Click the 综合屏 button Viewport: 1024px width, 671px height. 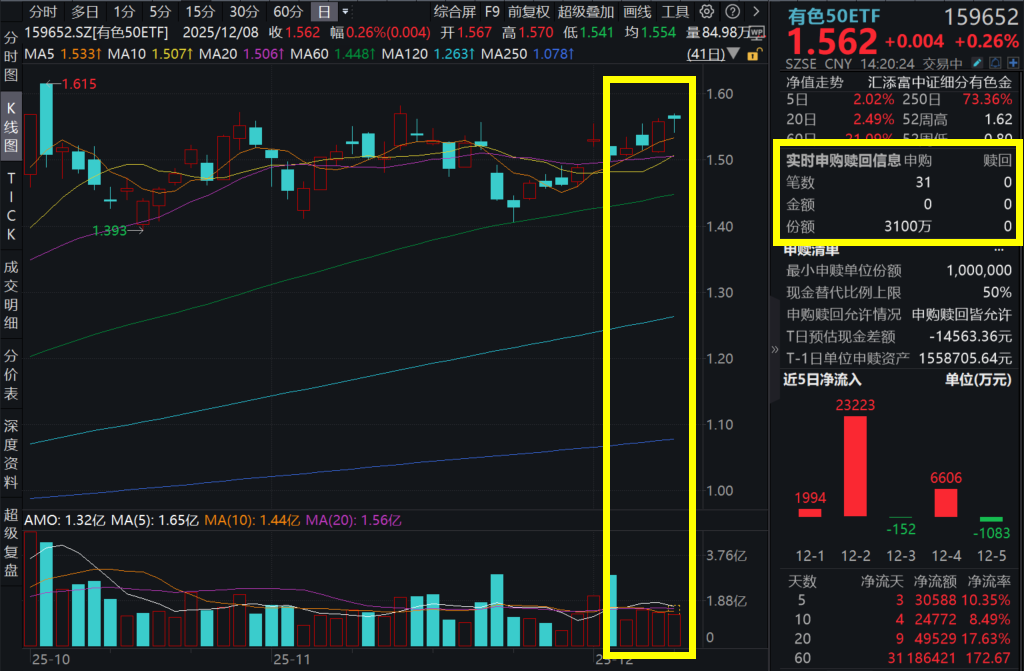coord(456,10)
